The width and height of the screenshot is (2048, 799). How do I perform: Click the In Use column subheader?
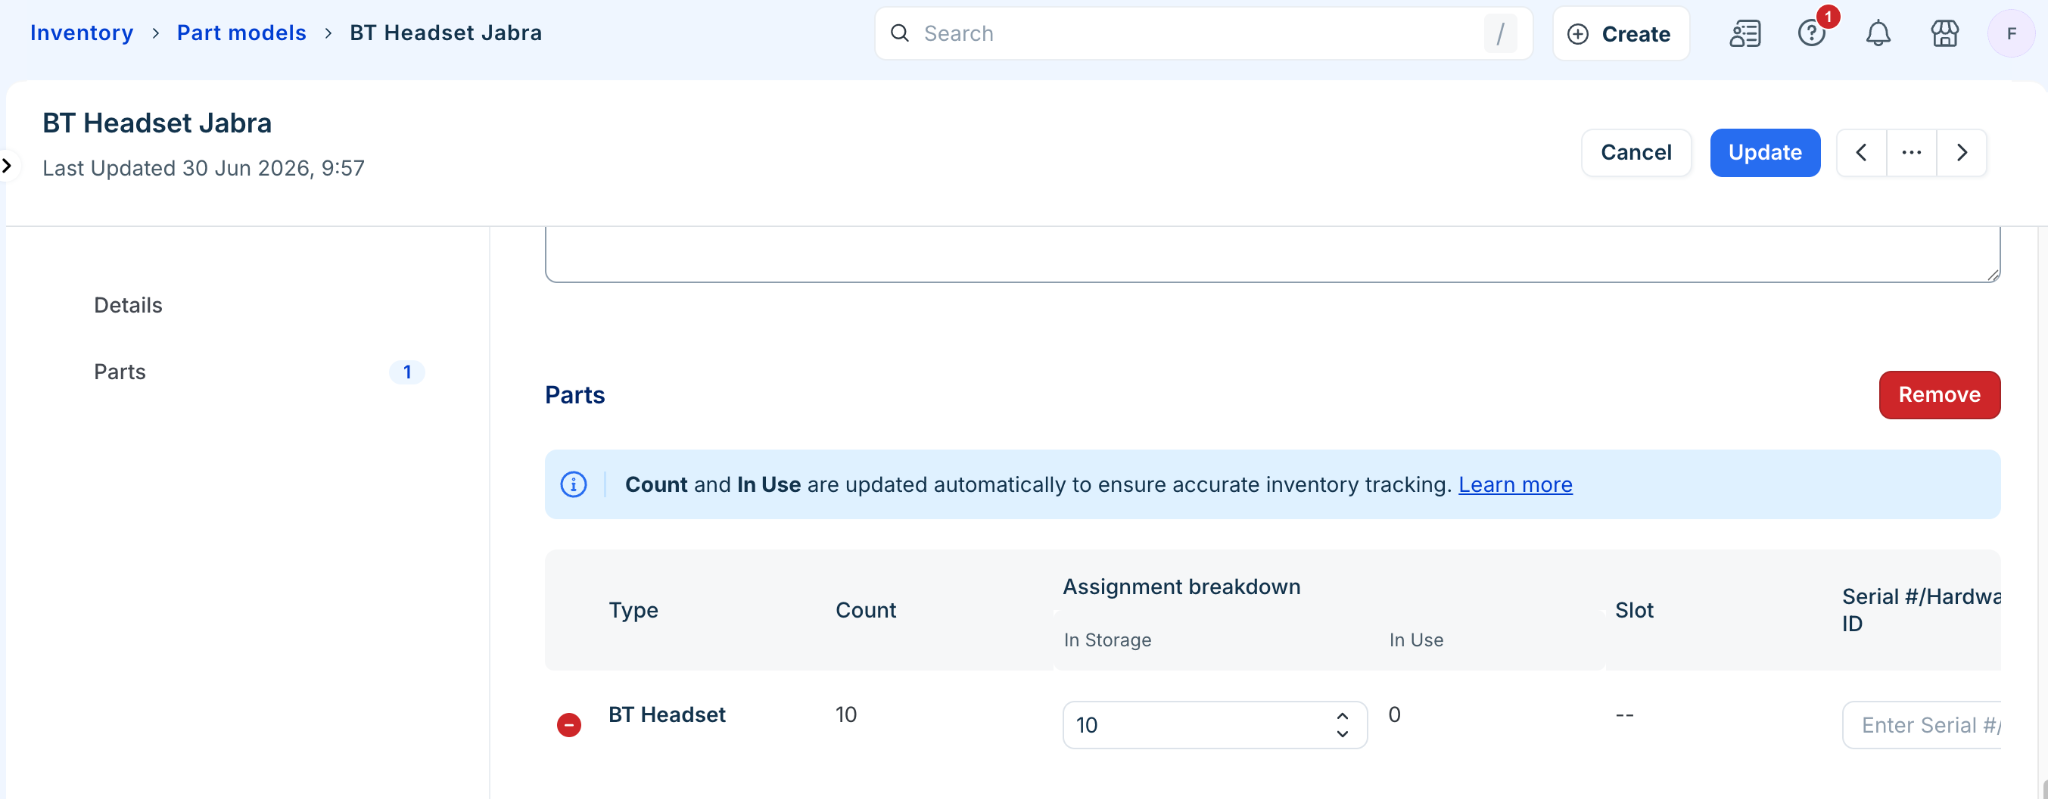tap(1416, 640)
